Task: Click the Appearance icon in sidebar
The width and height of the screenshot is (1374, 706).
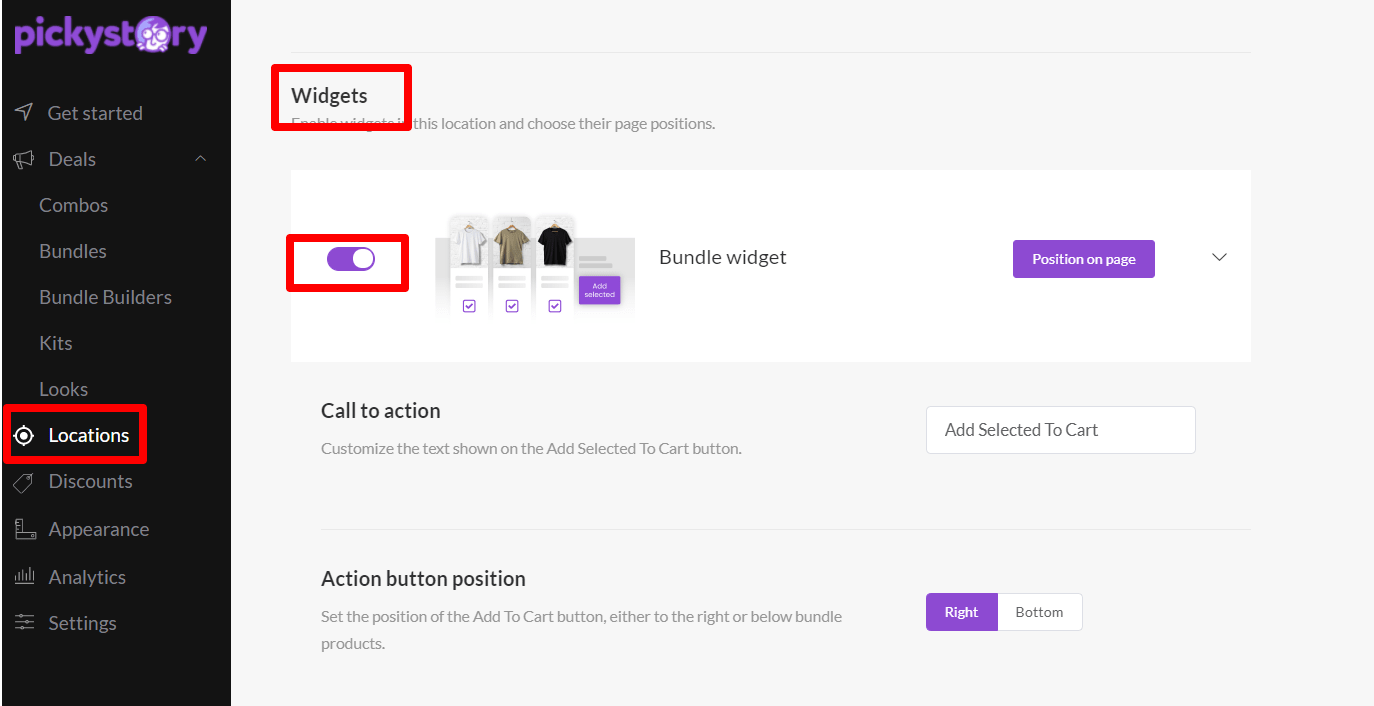Action: pyautogui.click(x=24, y=529)
